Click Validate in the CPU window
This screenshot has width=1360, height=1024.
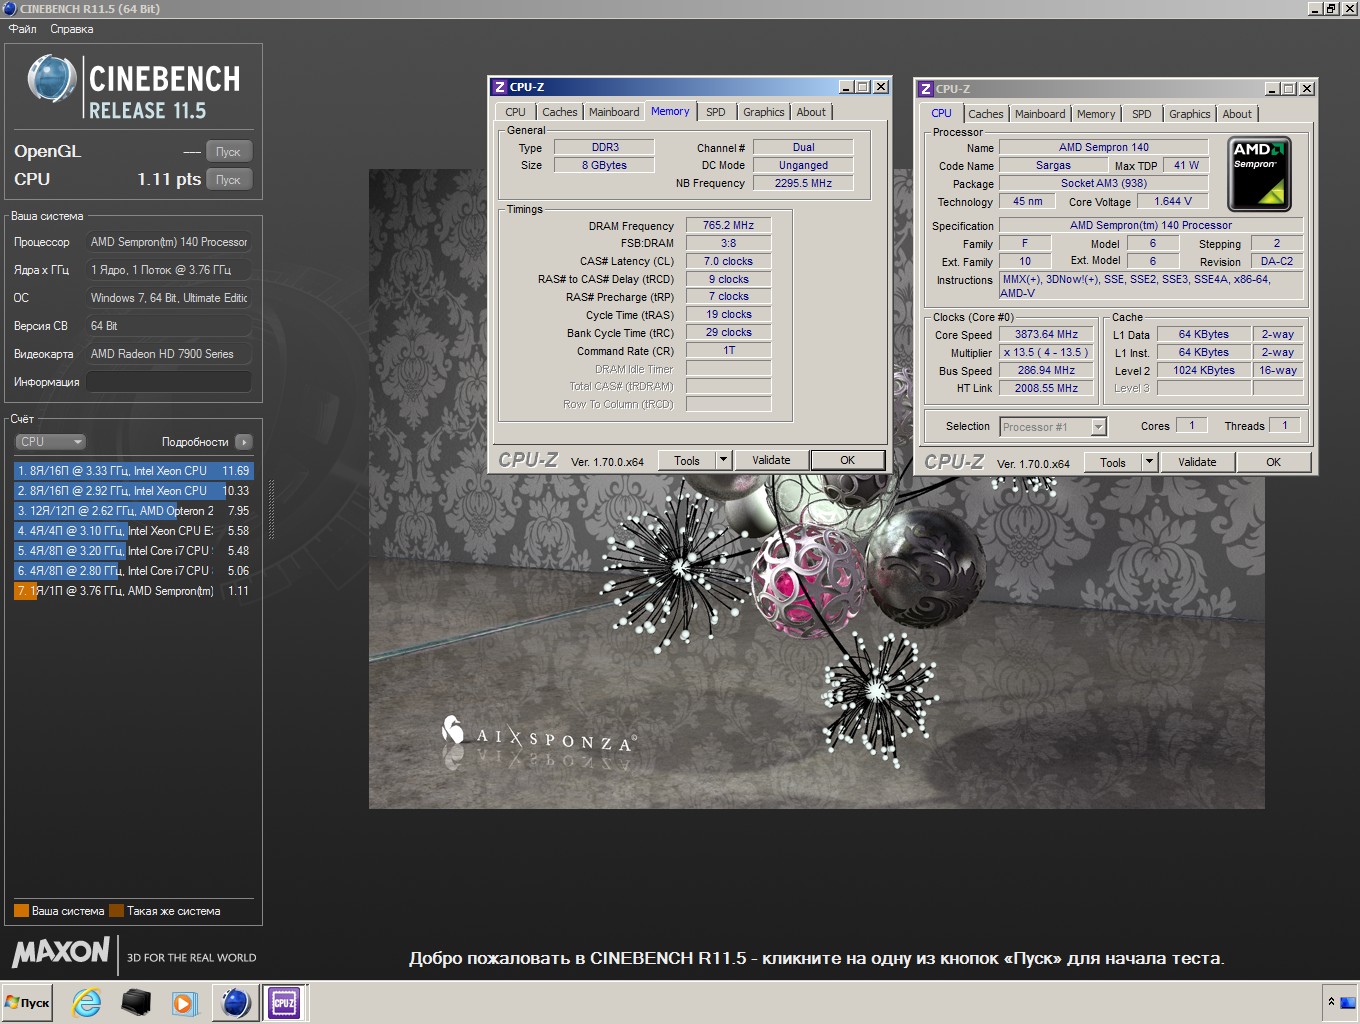pos(1197,462)
